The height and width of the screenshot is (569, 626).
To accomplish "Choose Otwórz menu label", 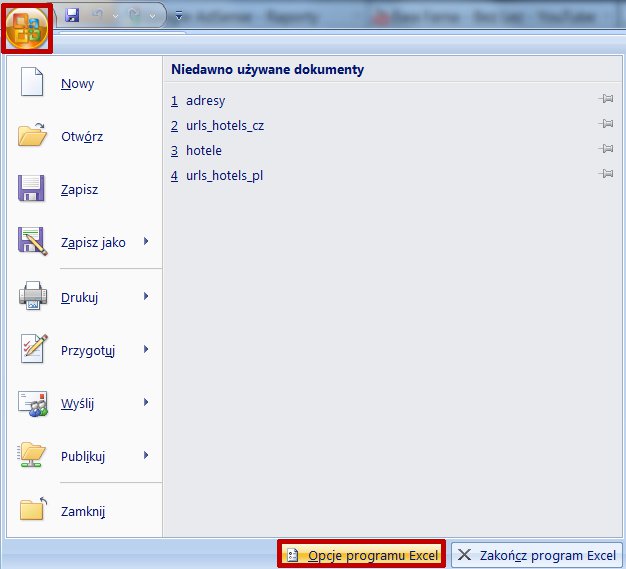I will (82, 137).
